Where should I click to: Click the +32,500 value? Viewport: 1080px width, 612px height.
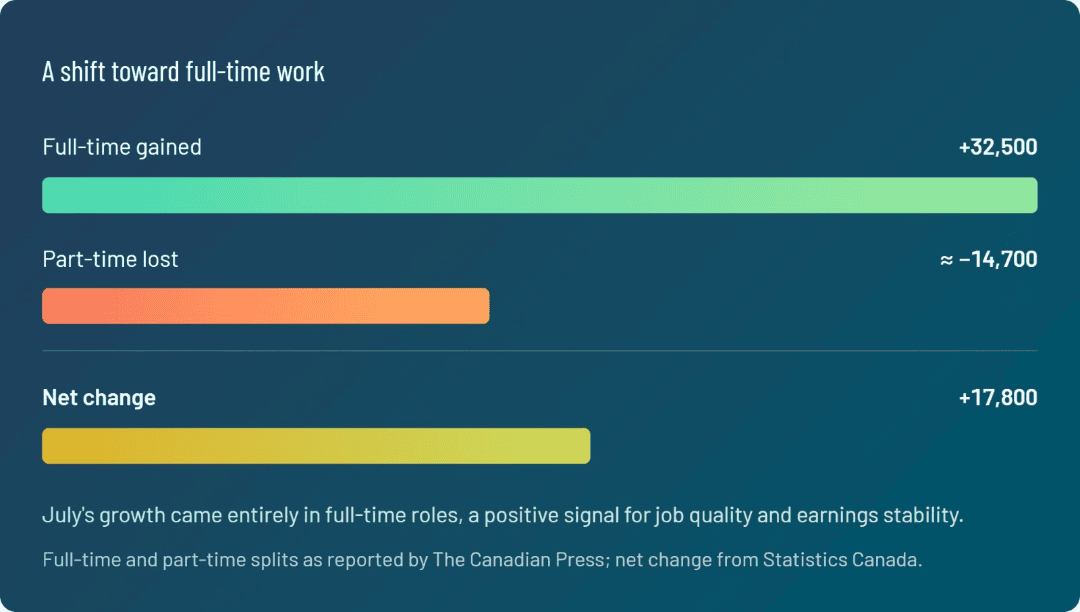[x=998, y=147]
